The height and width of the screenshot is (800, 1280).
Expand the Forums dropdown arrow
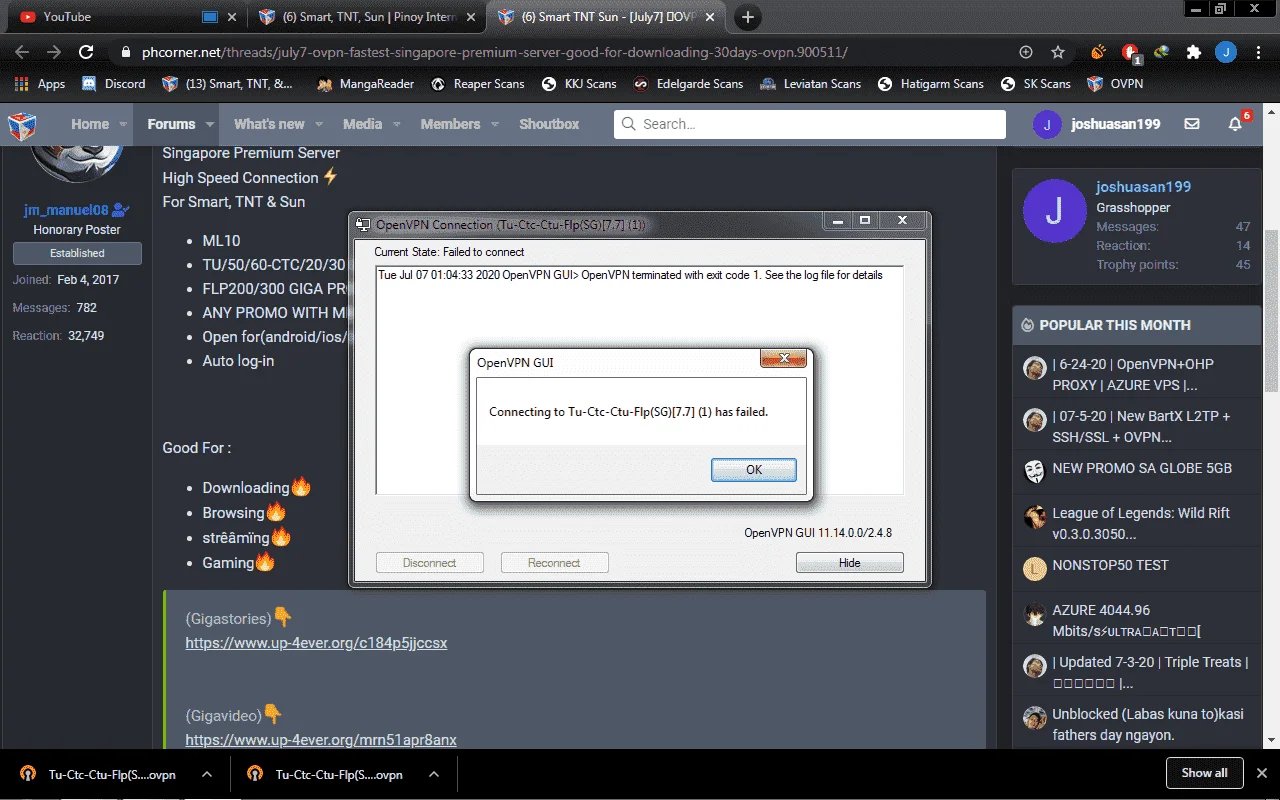(x=210, y=124)
